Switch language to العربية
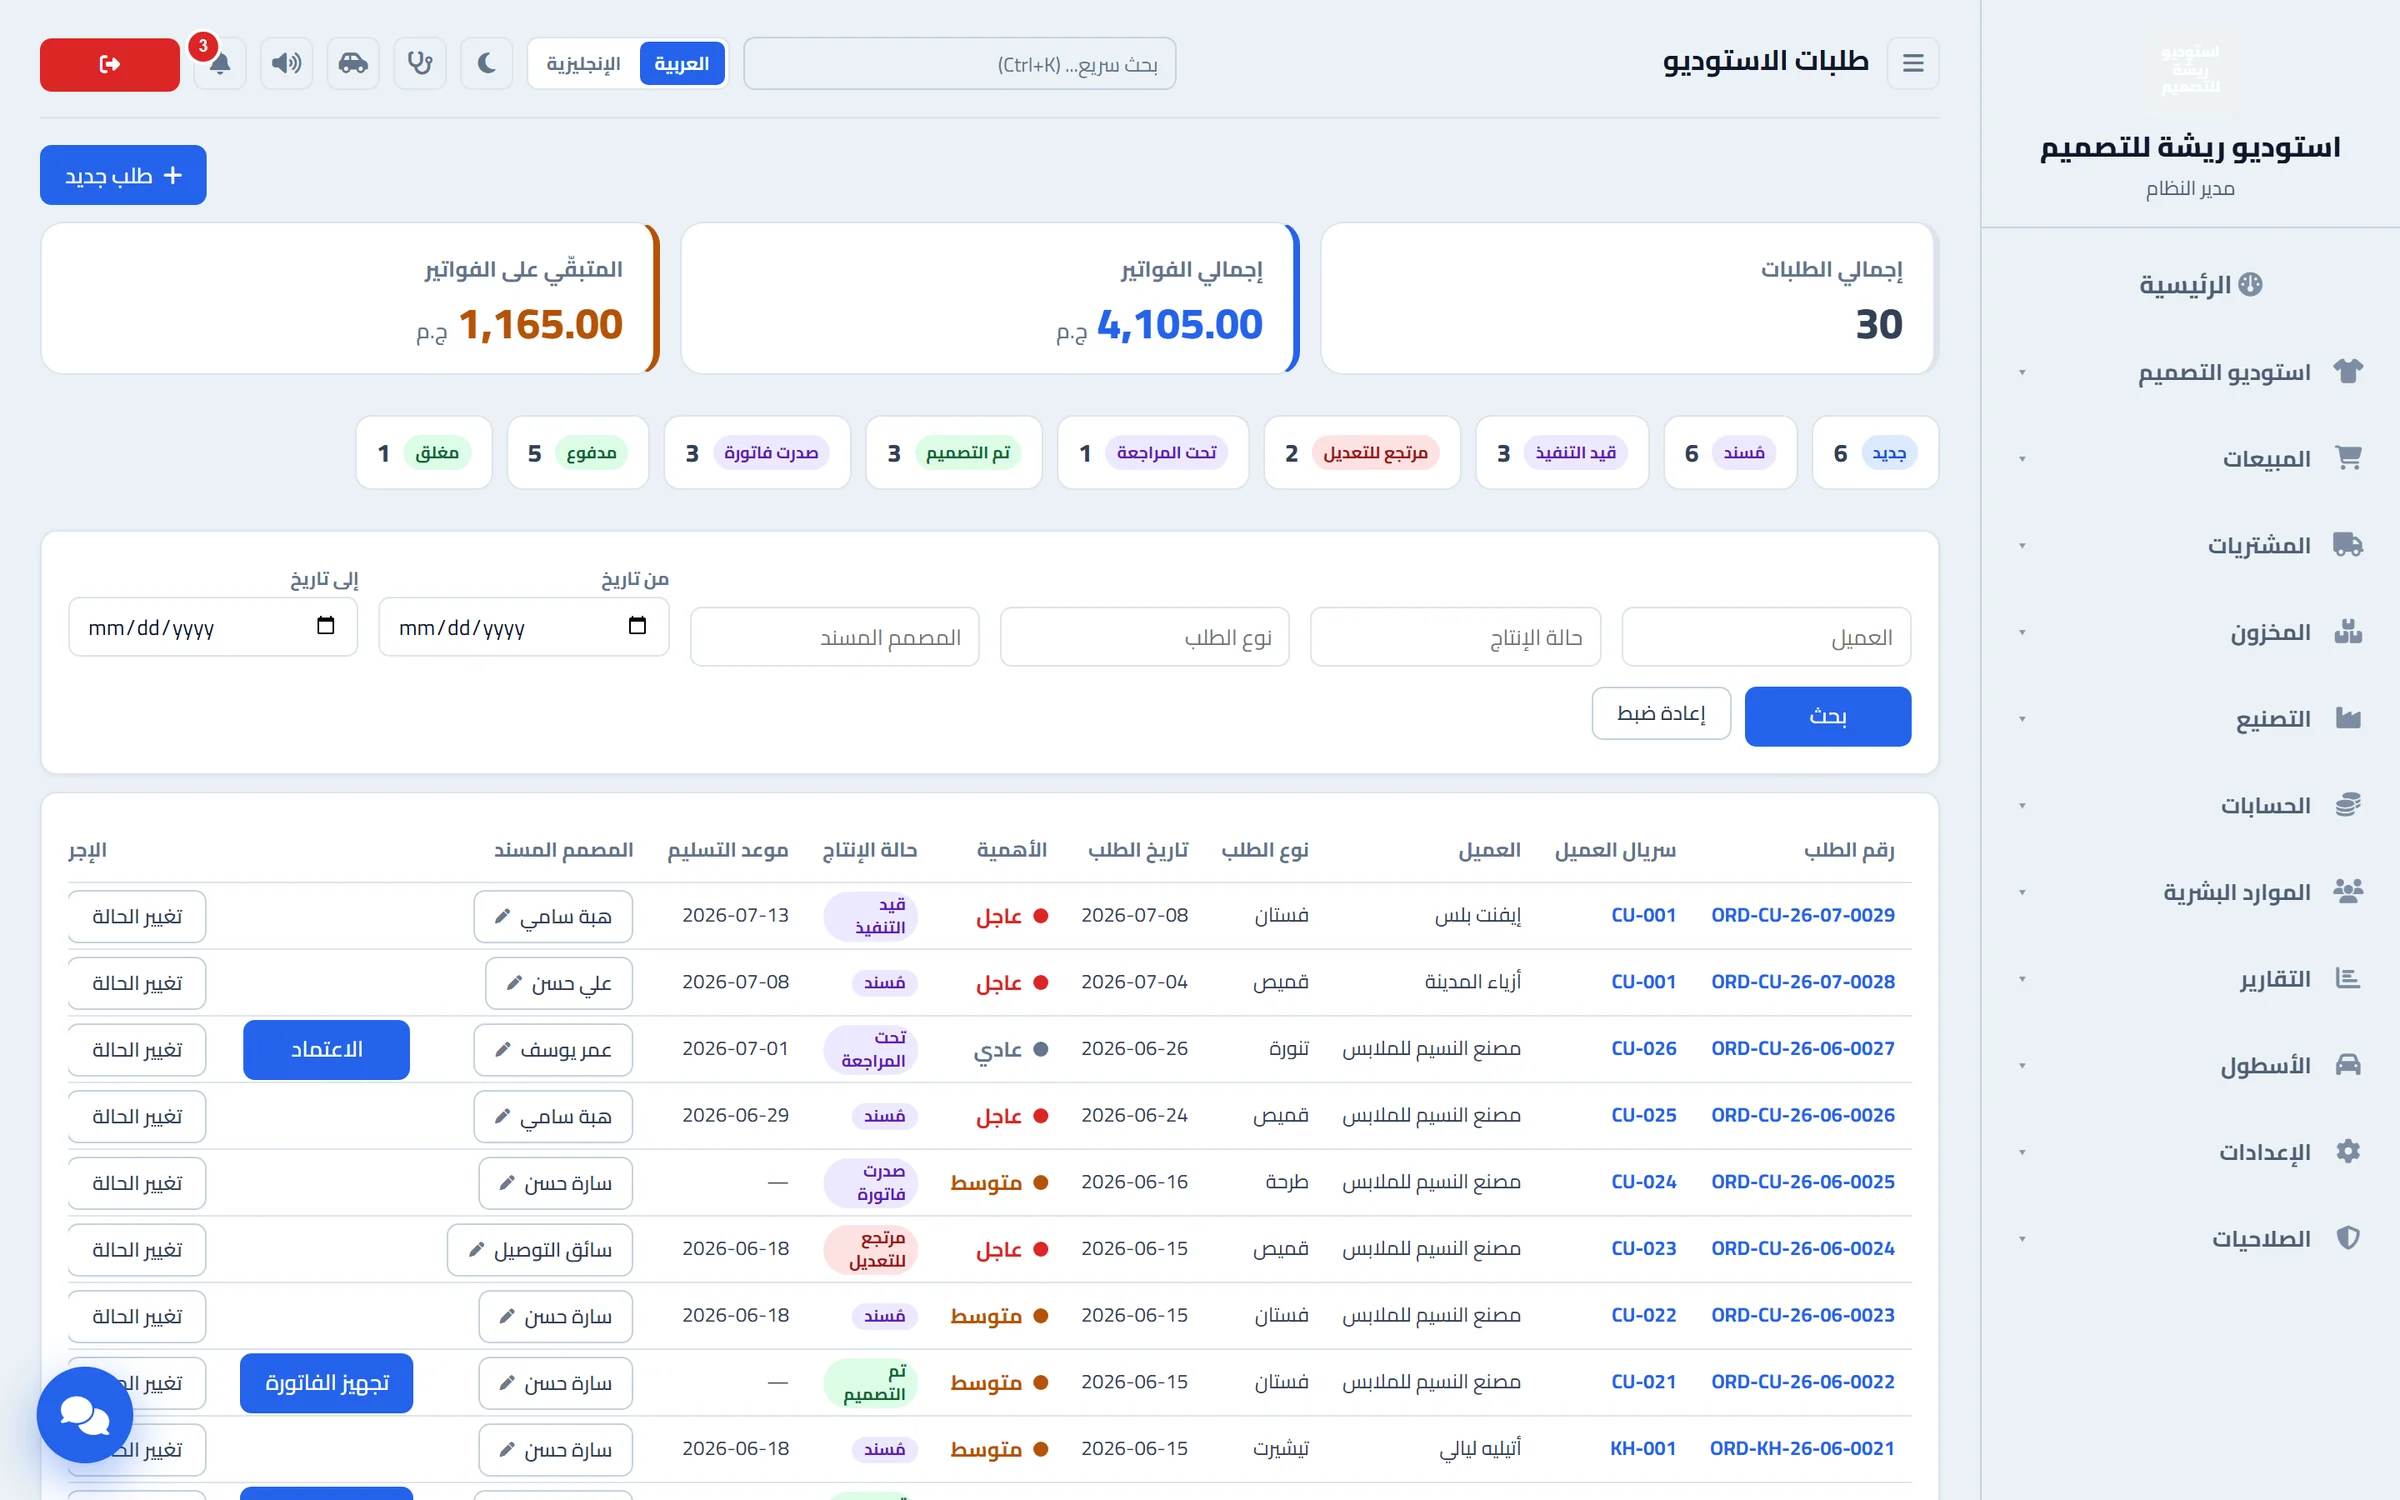This screenshot has width=2400, height=1500. pyautogui.click(x=682, y=64)
